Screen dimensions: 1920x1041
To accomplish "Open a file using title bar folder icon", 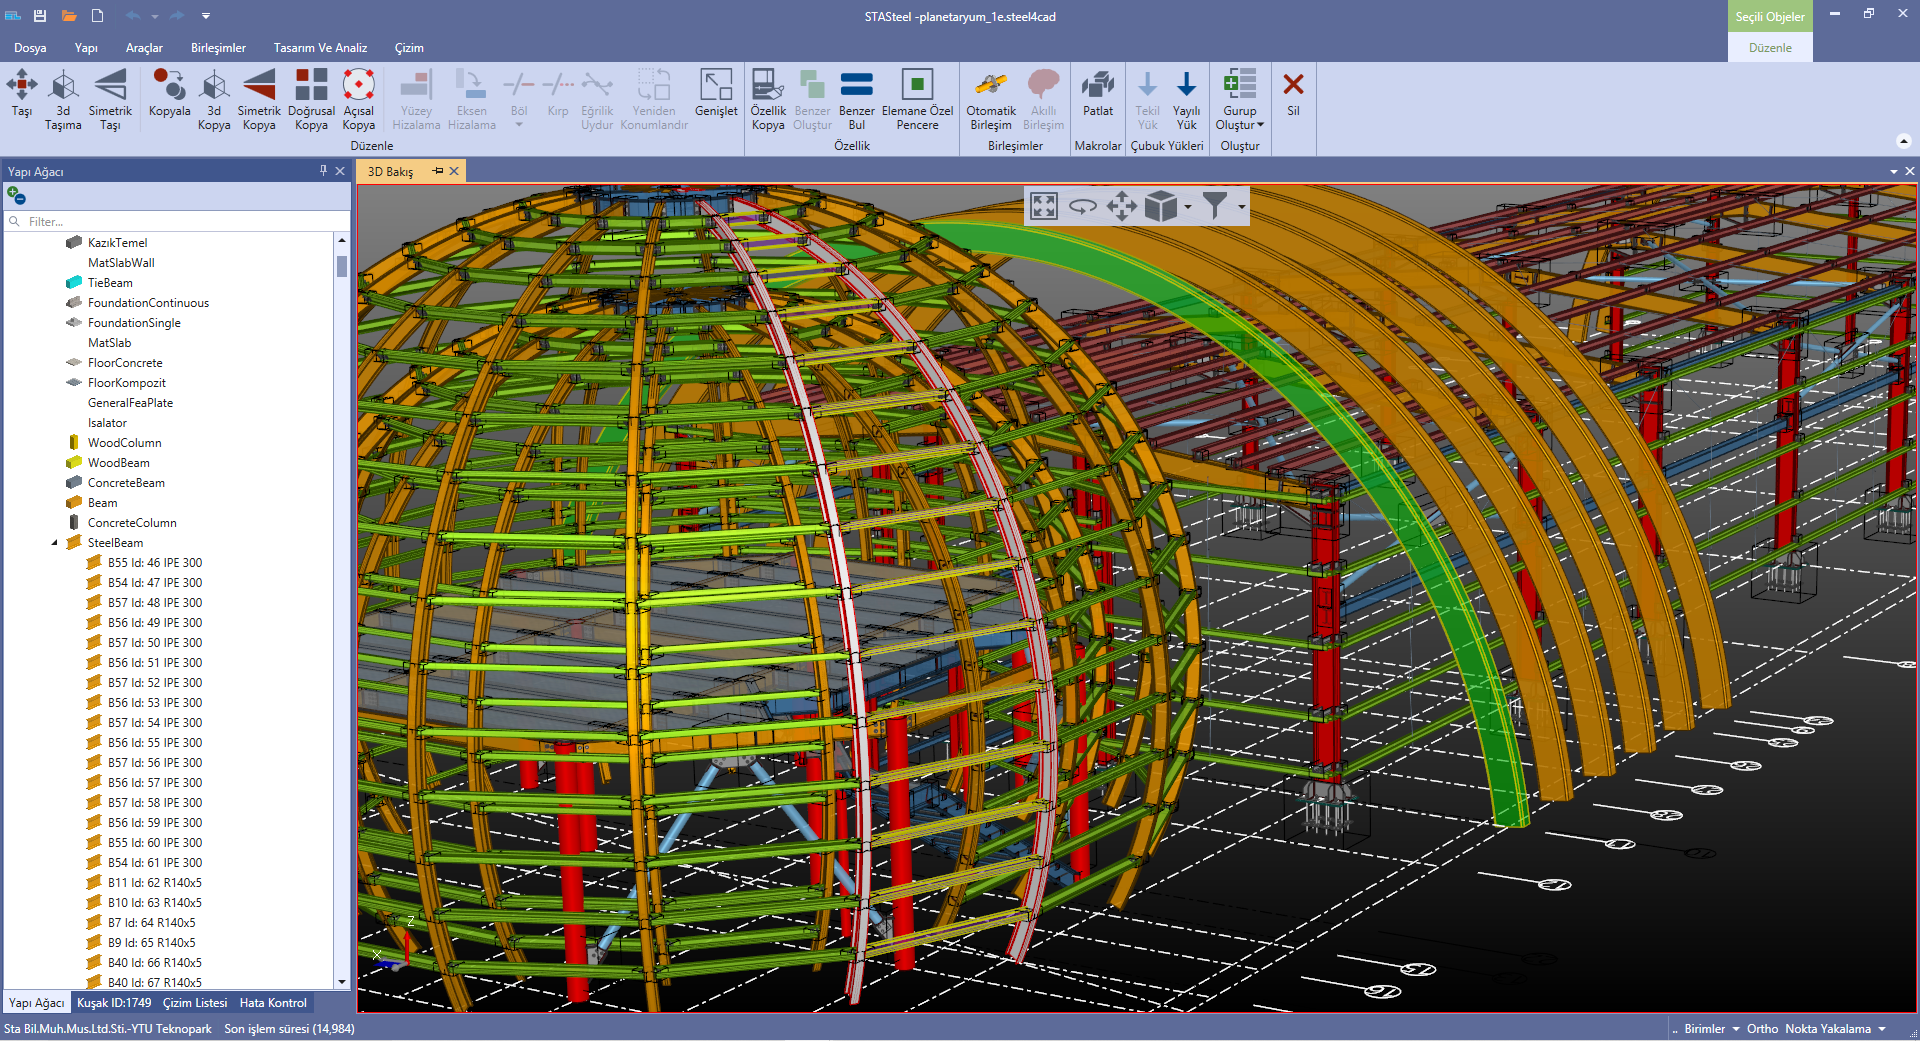I will (x=69, y=16).
